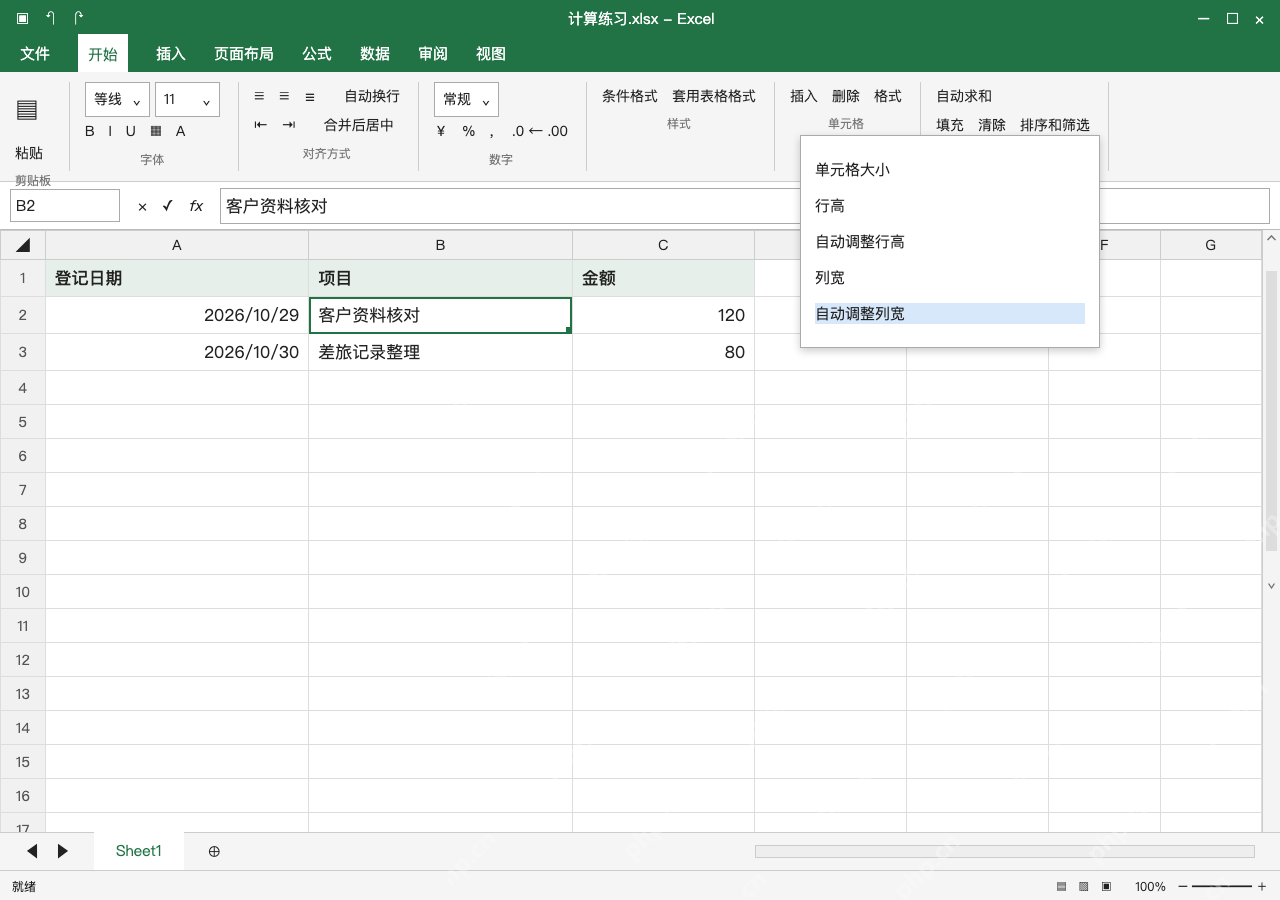Click the Name Box showing B2
Viewport: 1280px width, 900px height.
tap(65, 206)
